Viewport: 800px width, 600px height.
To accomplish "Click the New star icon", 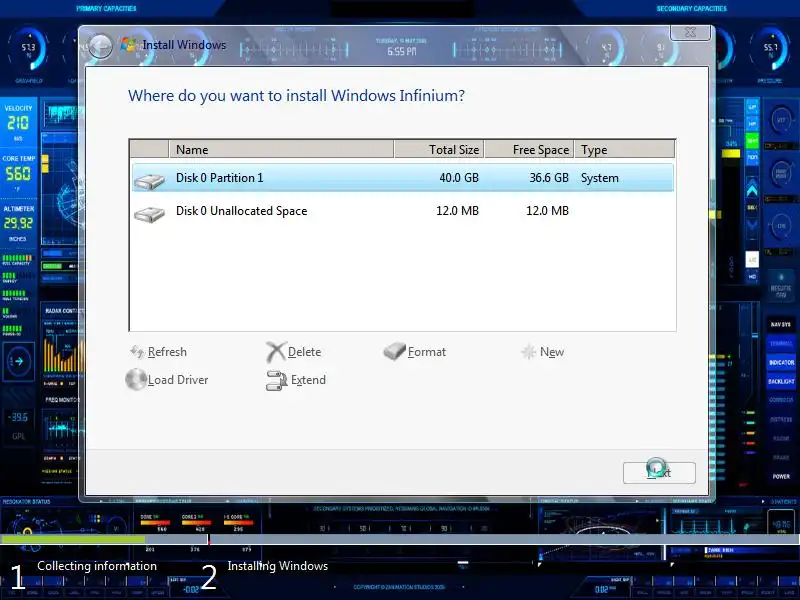I will point(529,352).
